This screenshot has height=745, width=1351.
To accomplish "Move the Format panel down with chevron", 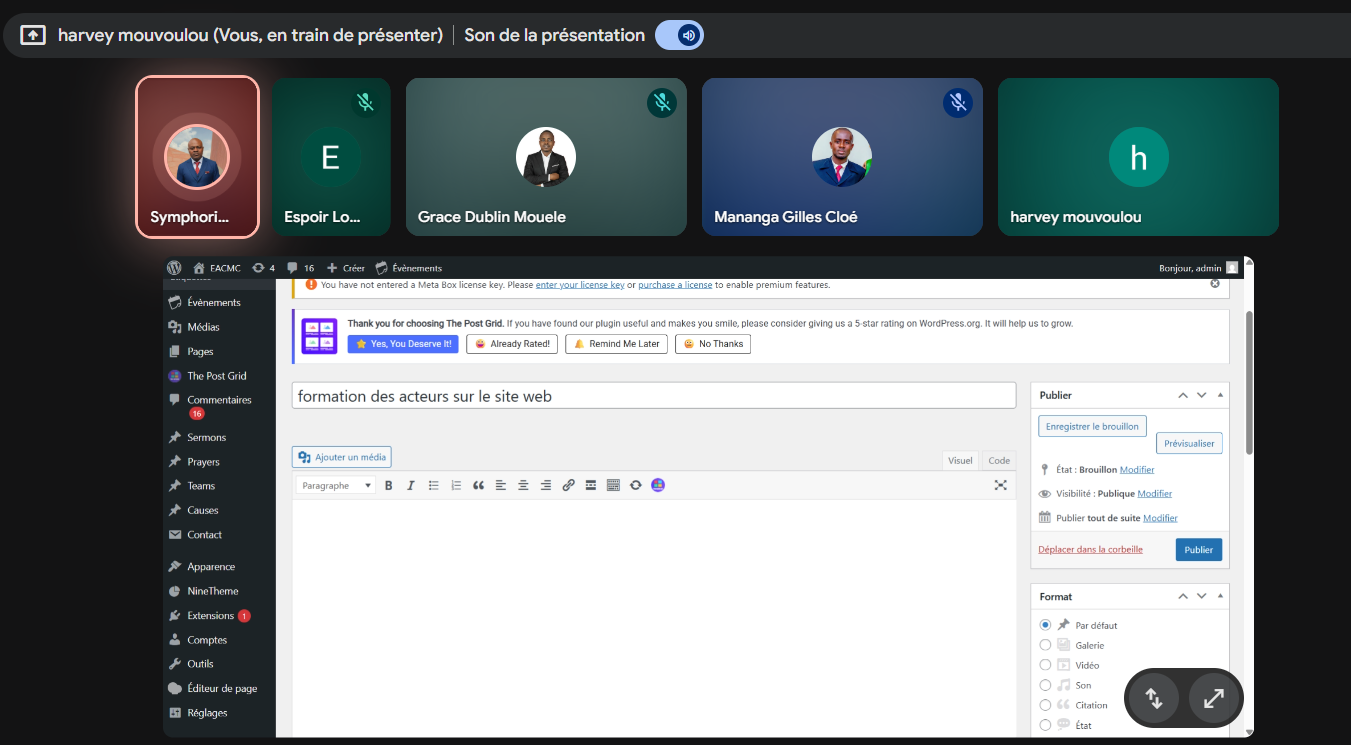I will (1202, 596).
